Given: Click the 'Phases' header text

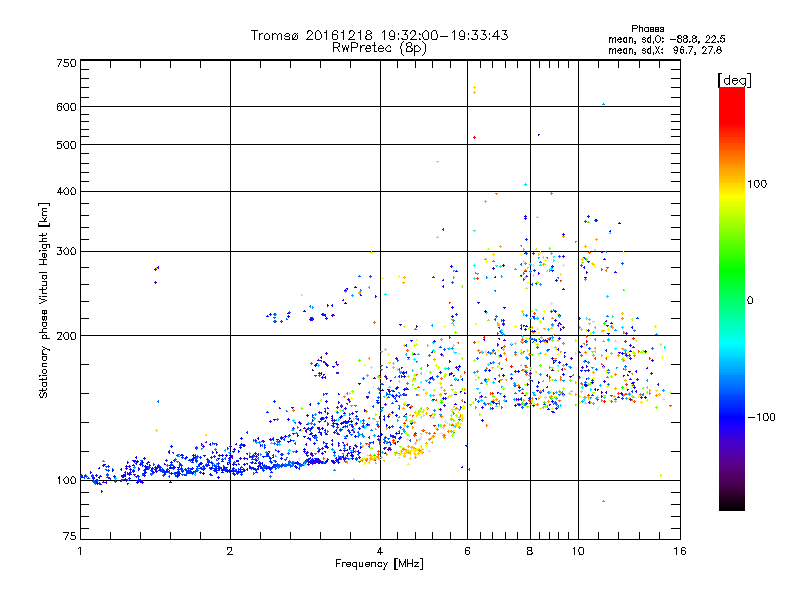Looking at the screenshot, I should [647, 29].
